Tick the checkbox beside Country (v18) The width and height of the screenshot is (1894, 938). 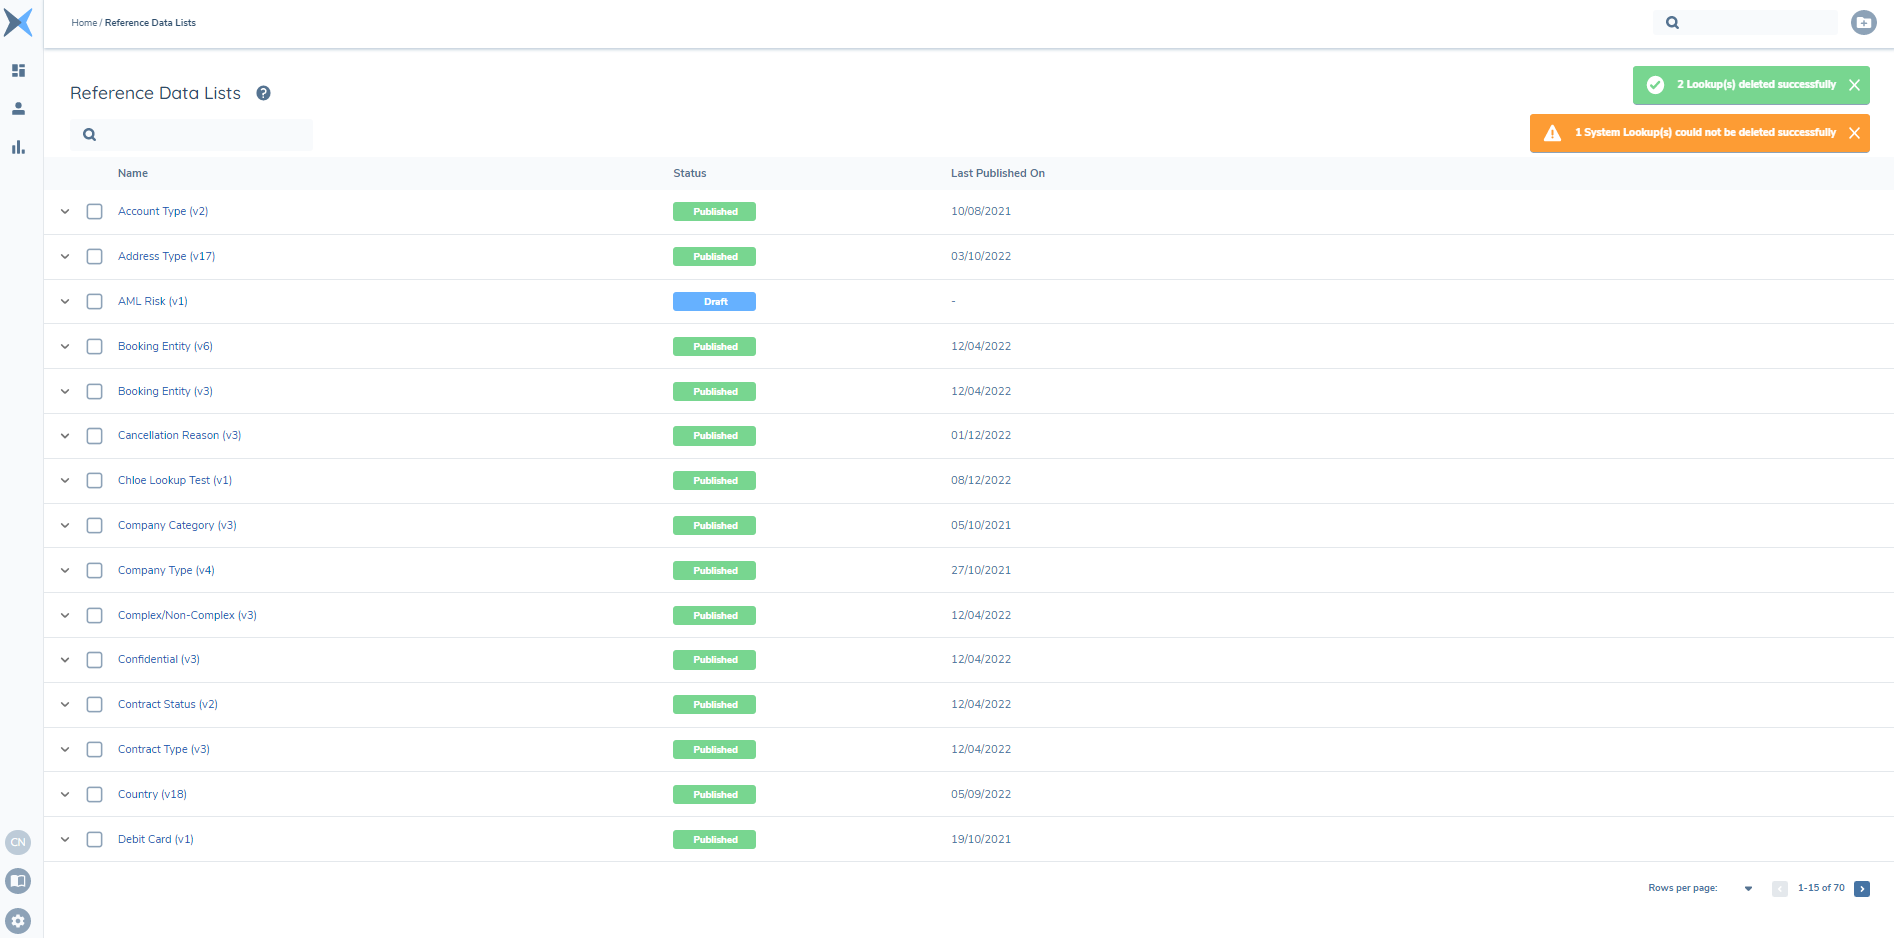click(x=94, y=794)
